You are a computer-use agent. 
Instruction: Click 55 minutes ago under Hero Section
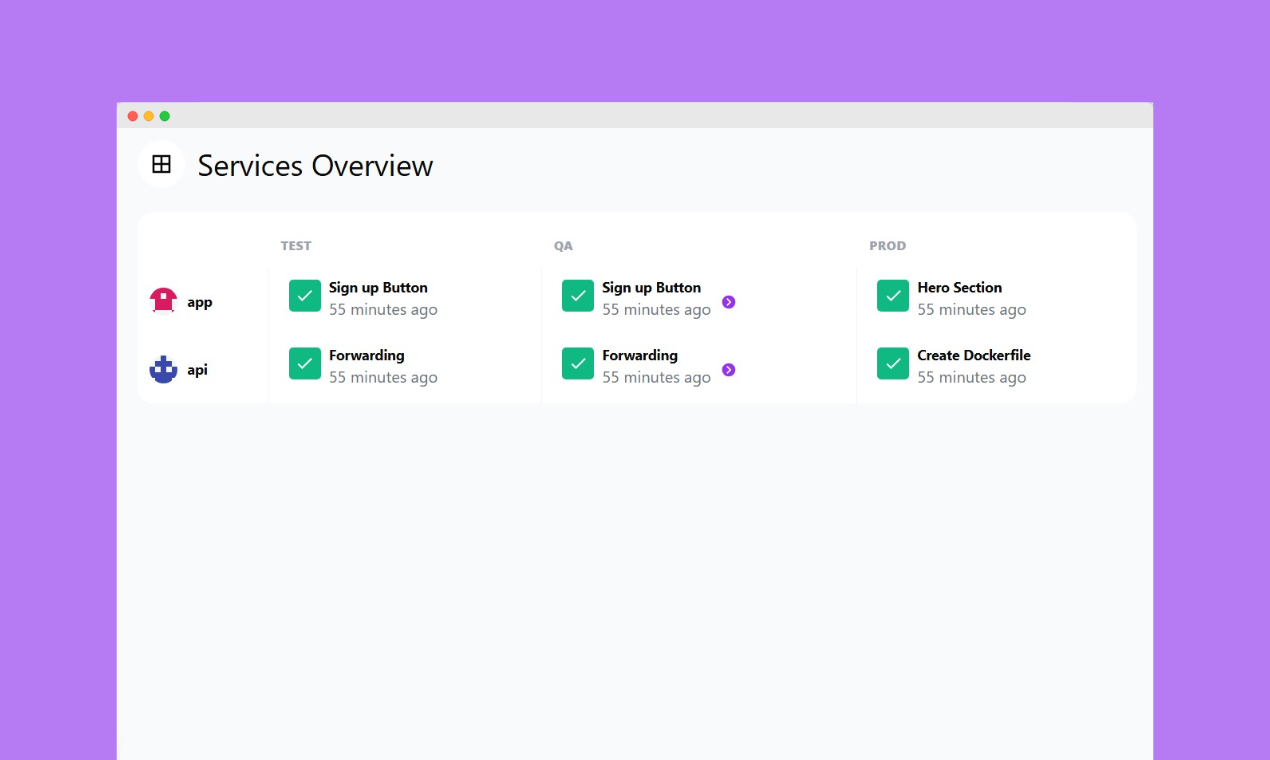[x=972, y=310]
